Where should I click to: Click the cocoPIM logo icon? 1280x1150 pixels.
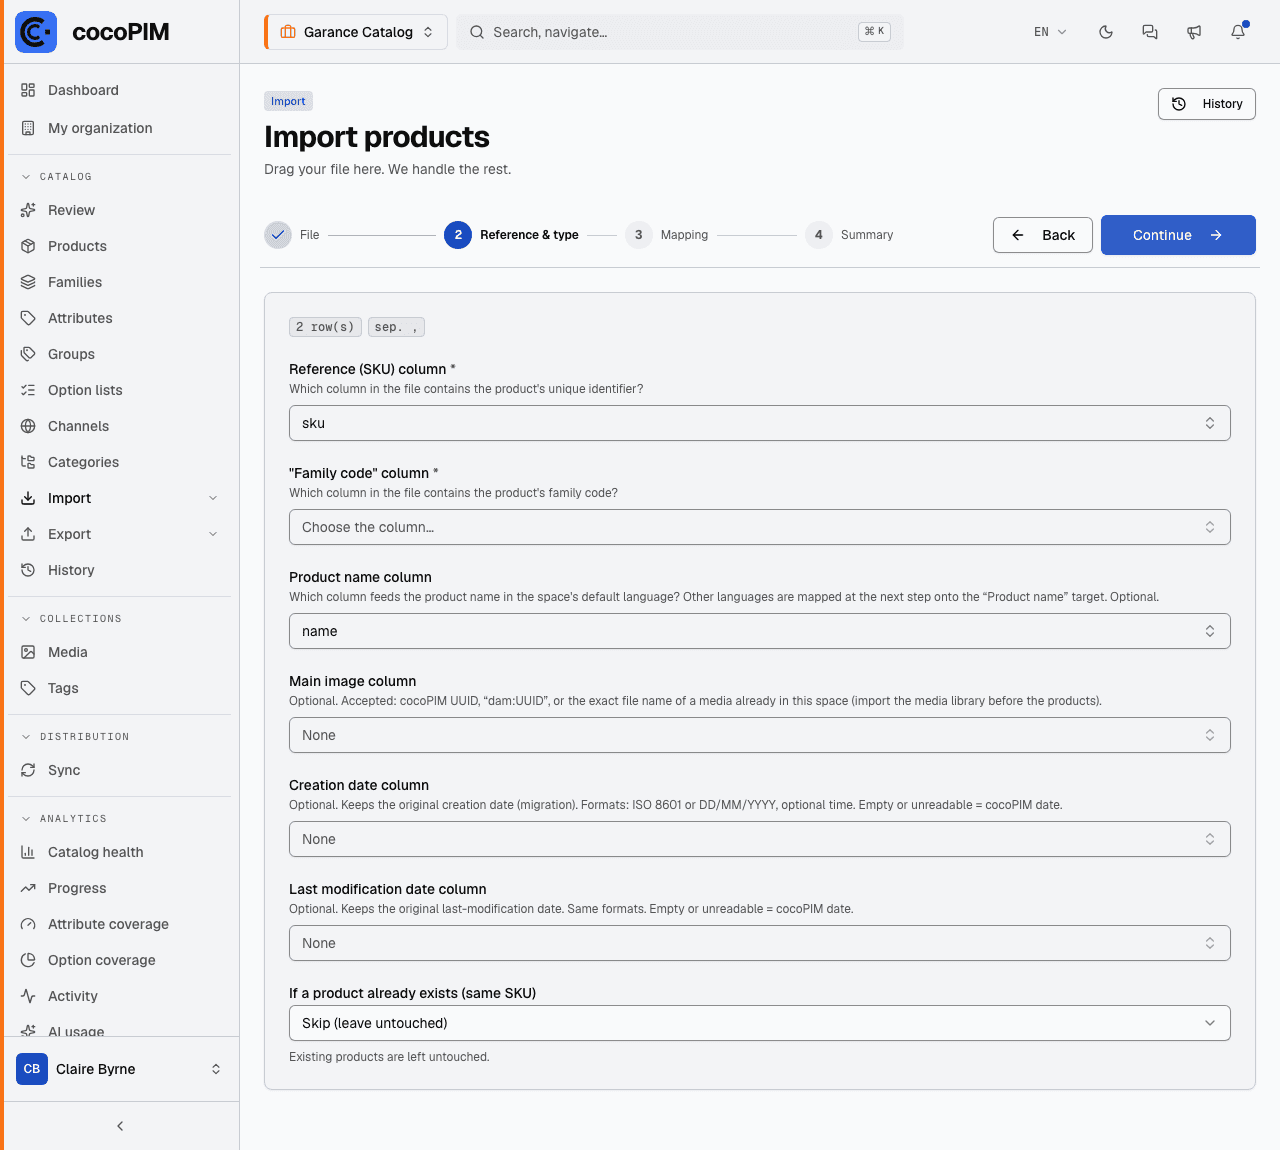(x=36, y=32)
